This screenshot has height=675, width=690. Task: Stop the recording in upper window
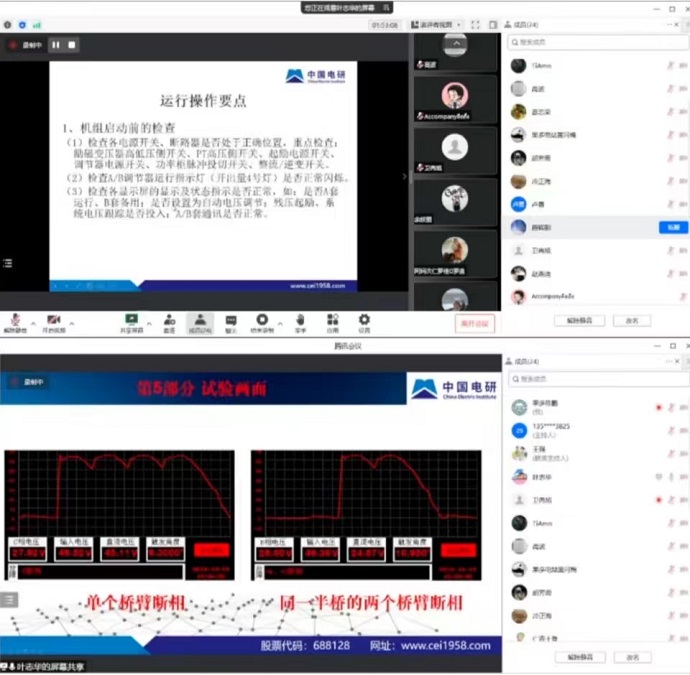pyautogui.click(x=72, y=45)
